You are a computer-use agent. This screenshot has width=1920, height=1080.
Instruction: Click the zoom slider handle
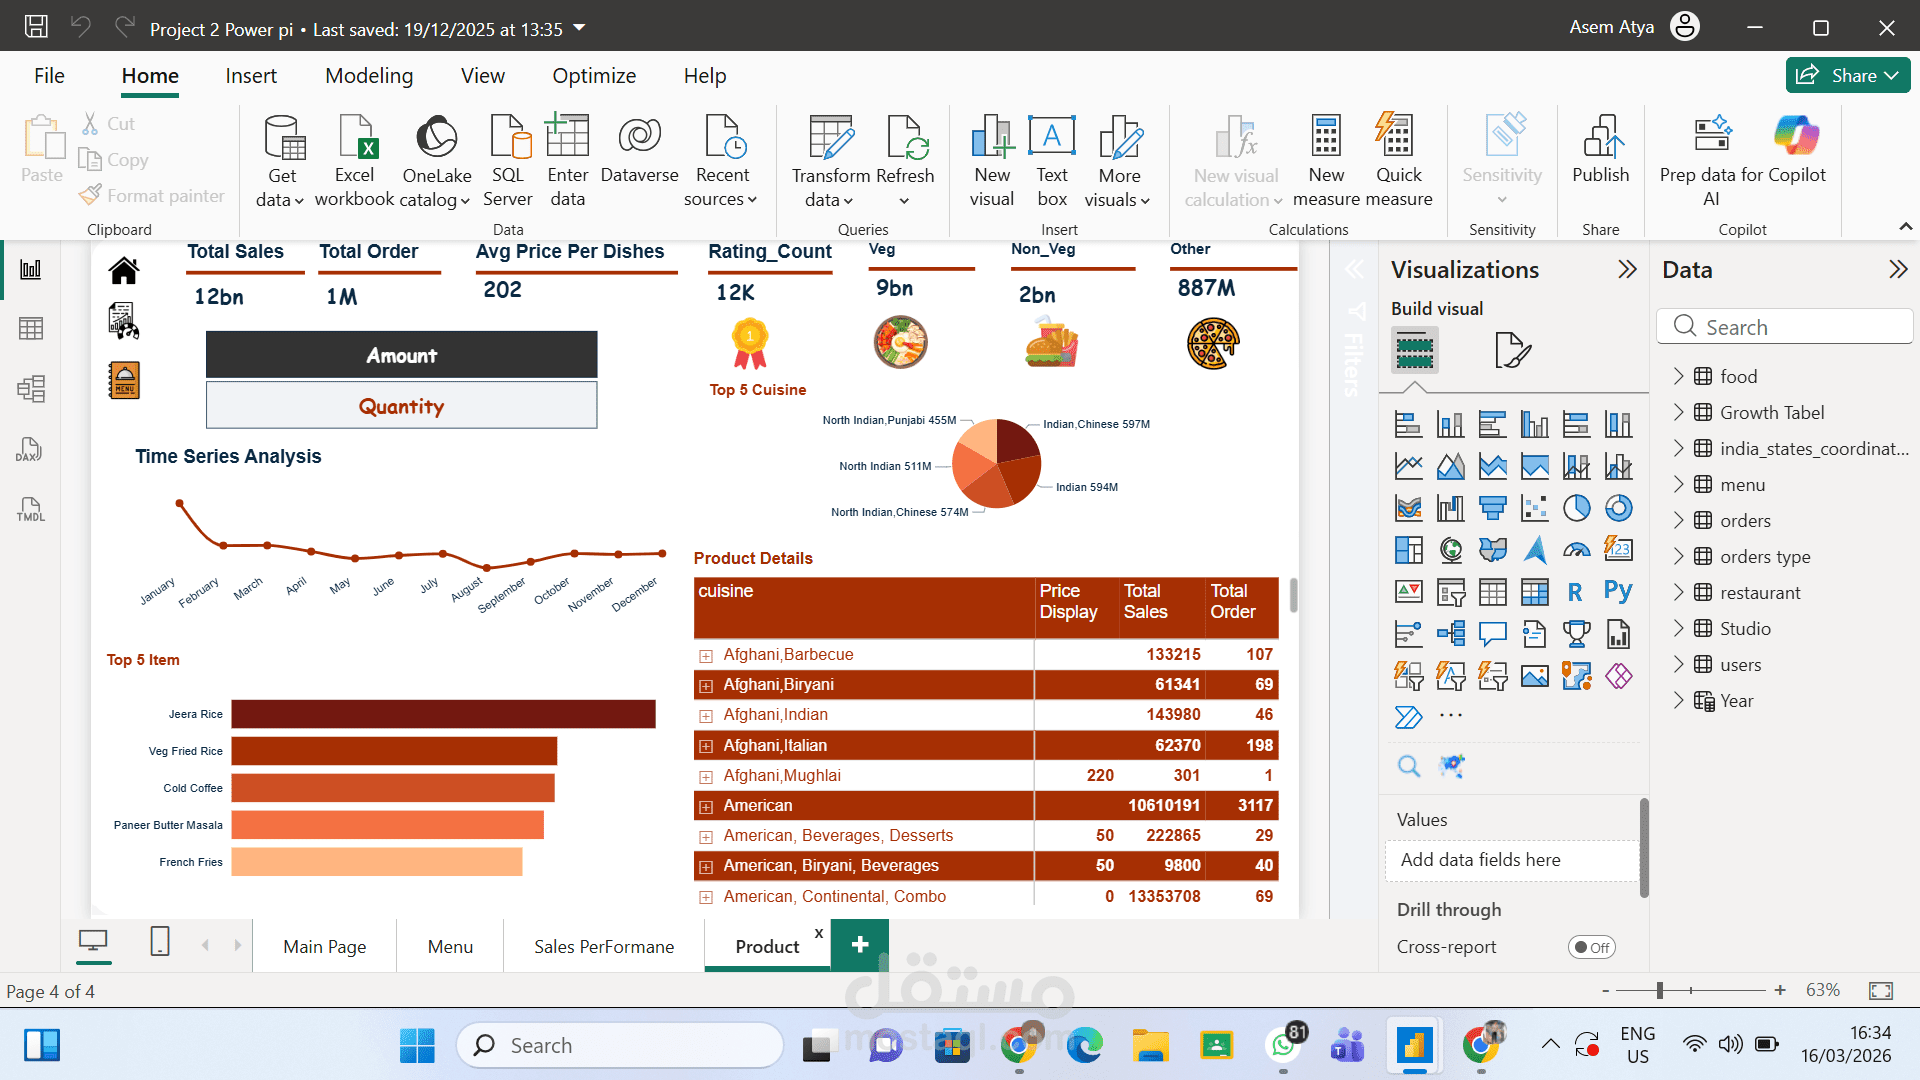(1659, 990)
